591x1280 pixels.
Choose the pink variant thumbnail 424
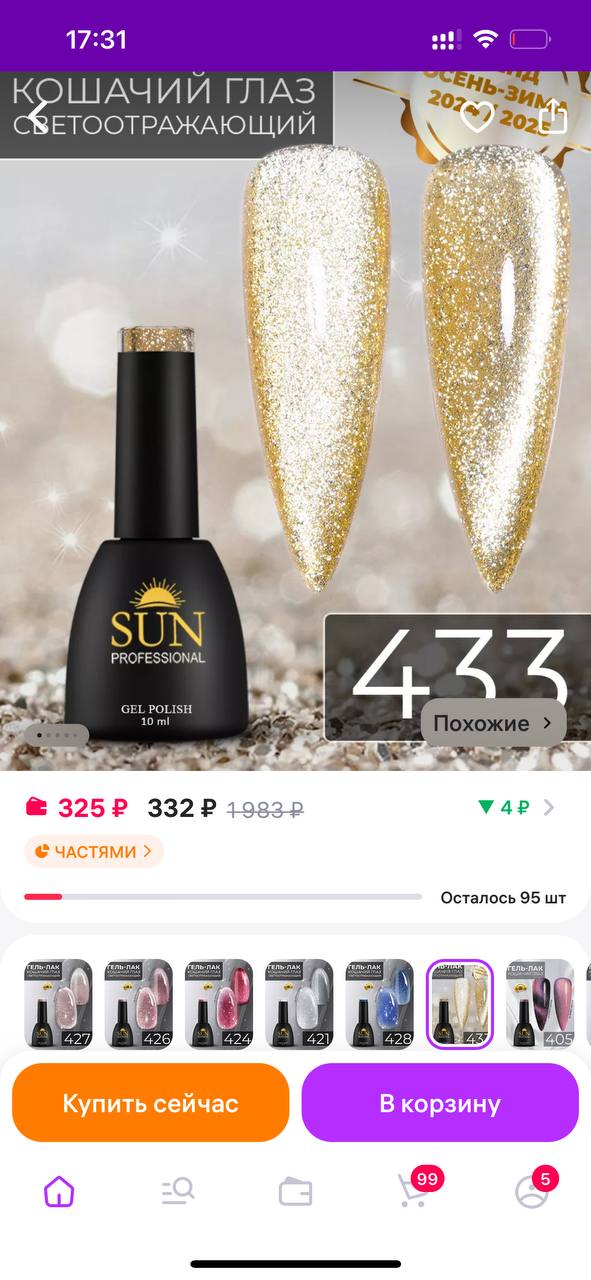point(219,1004)
